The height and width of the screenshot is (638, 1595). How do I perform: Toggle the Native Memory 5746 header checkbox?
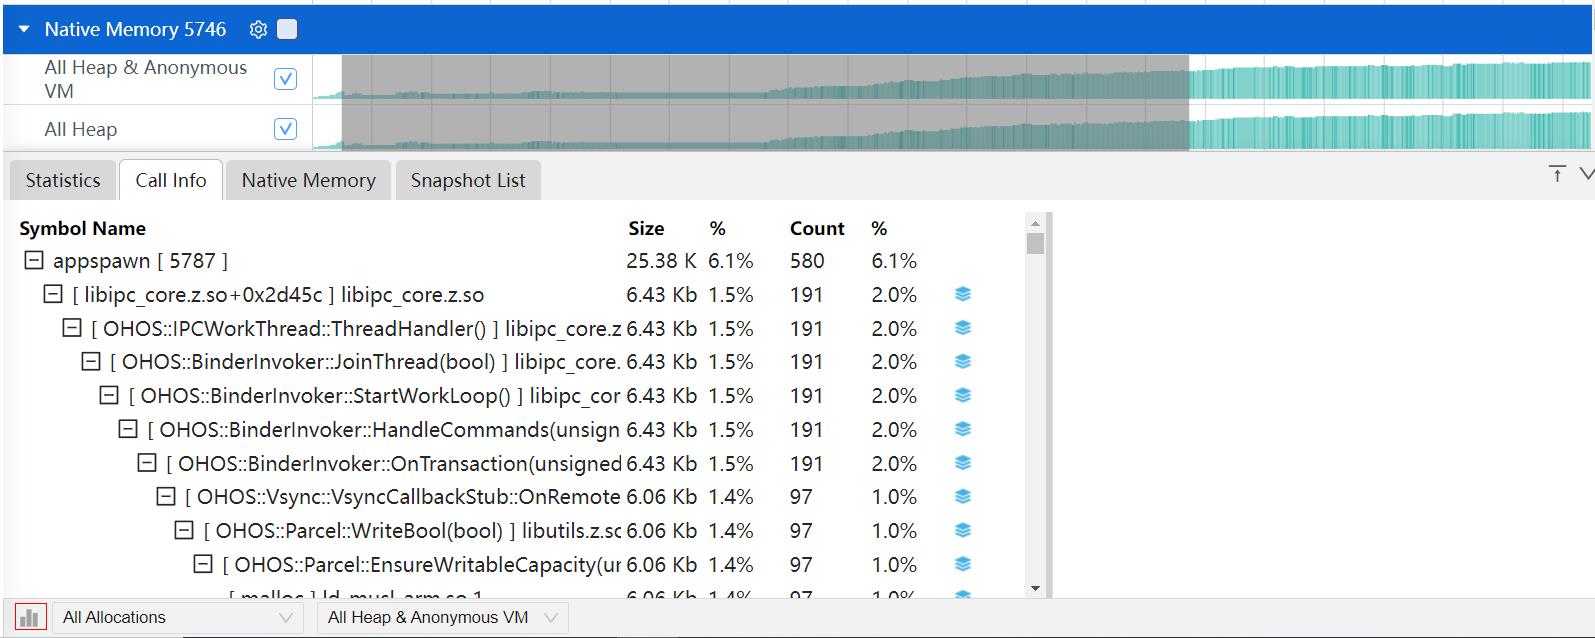click(287, 30)
